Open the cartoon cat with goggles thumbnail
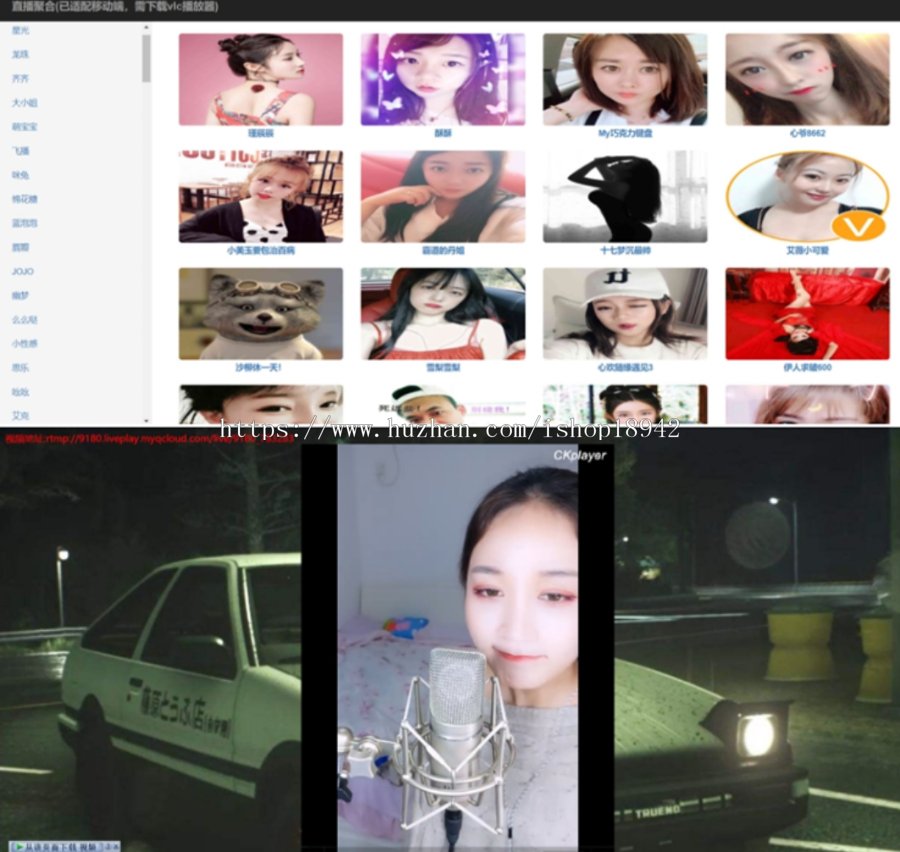The height and width of the screenshot is (852, 900). pyautogui.click(x=261, y=313)
